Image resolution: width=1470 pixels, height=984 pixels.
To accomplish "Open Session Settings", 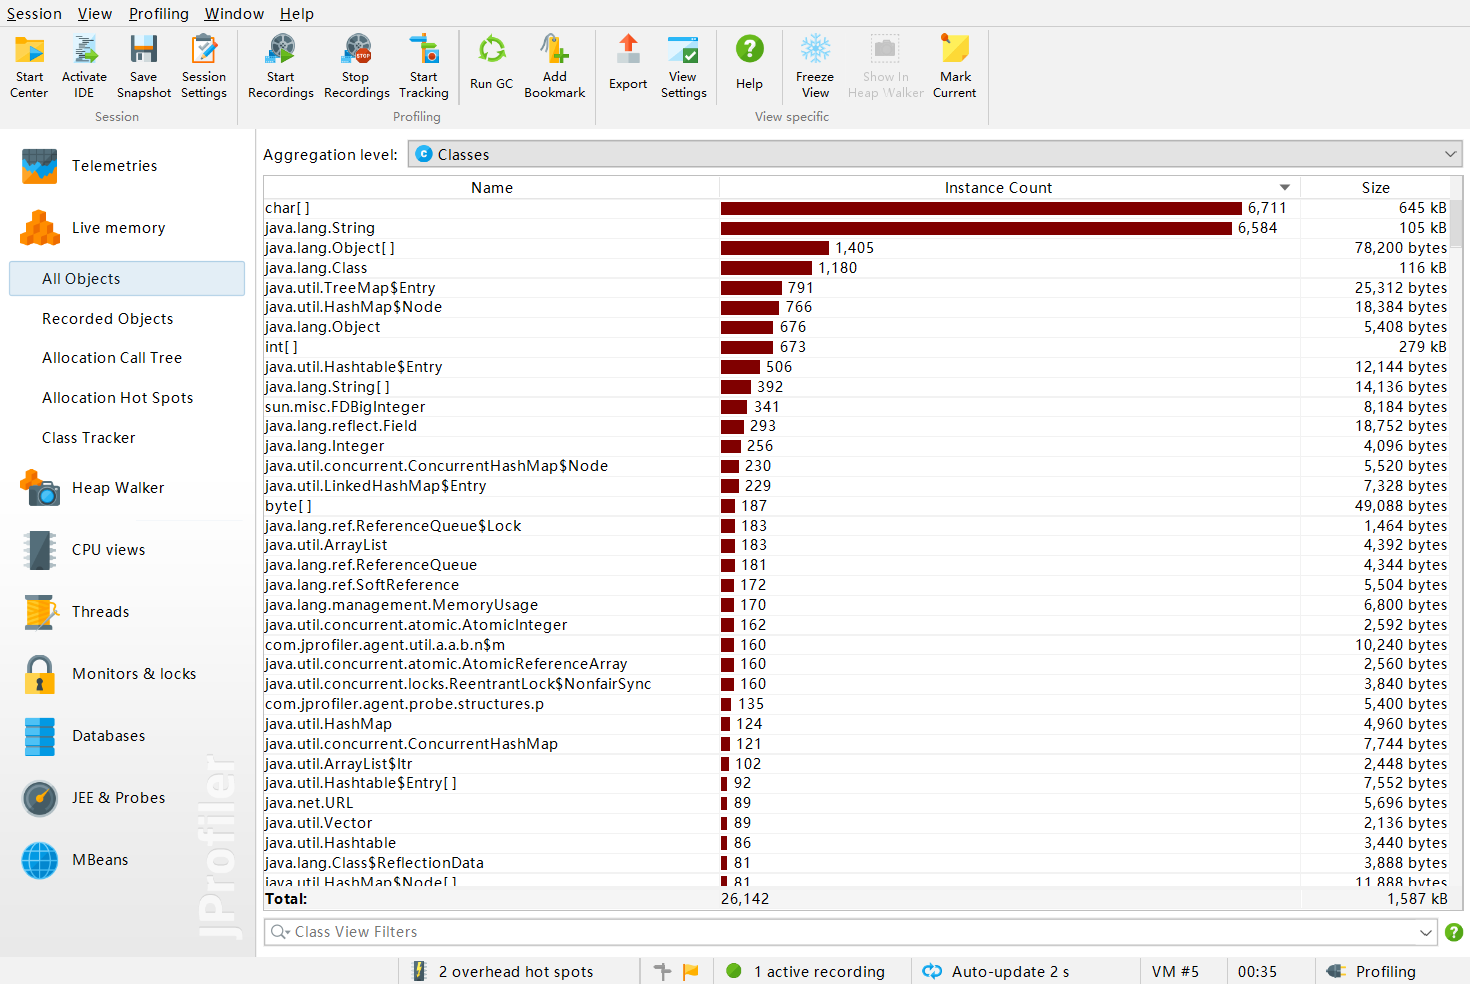I will point(204,66).
